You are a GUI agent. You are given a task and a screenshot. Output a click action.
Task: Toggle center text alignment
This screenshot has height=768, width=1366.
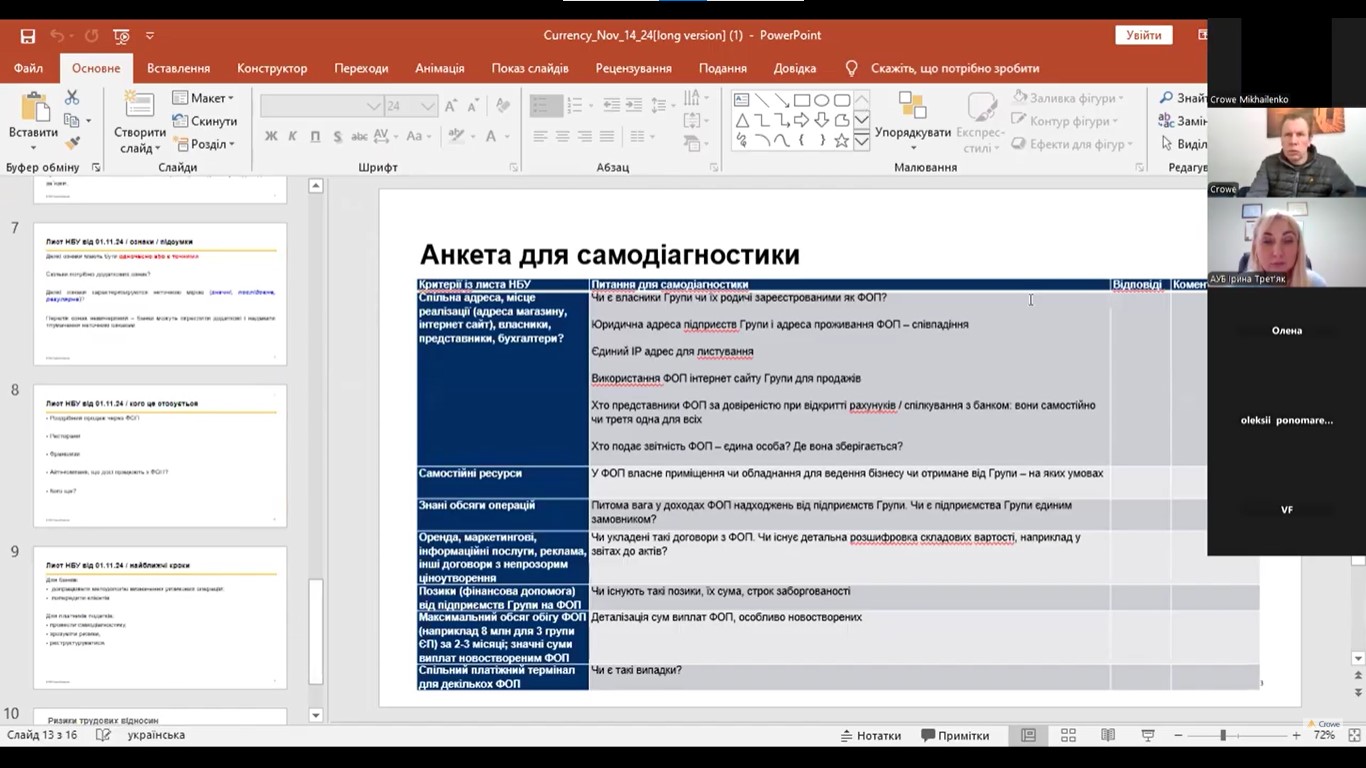(x=562, y=136)
